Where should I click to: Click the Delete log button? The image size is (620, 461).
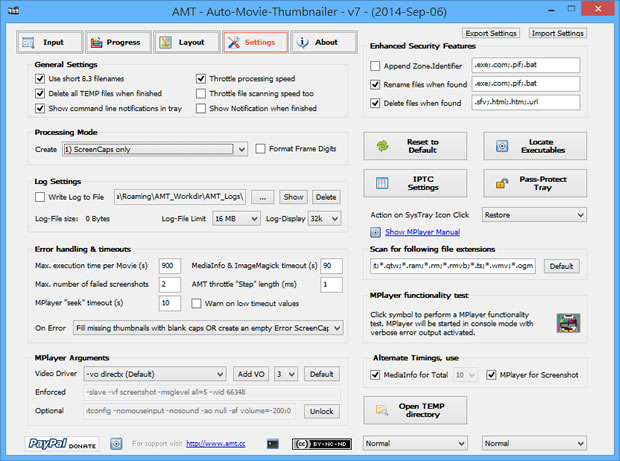(326, 197)
